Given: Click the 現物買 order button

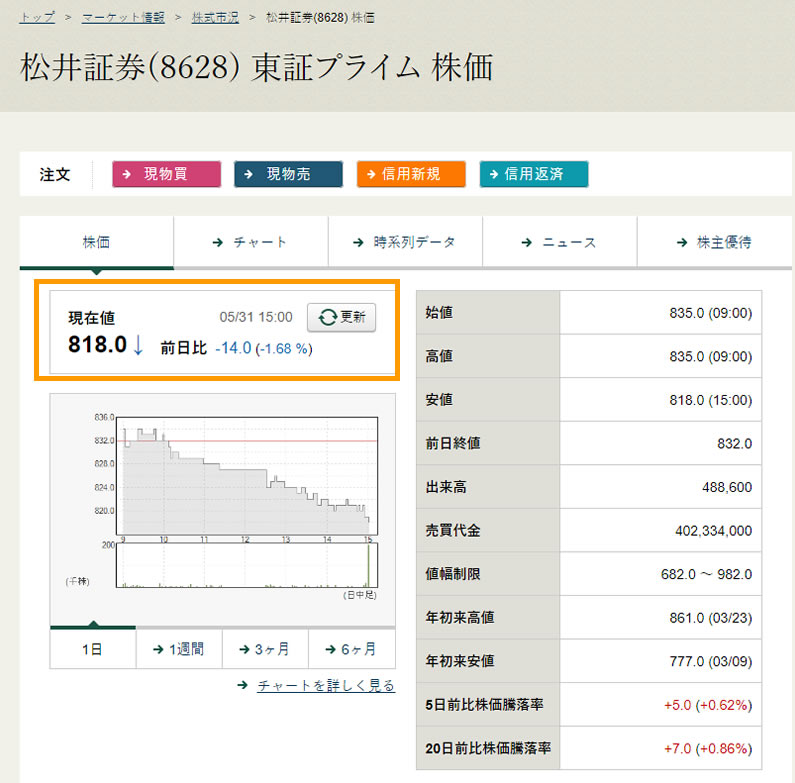Looking at the screenshot, I should coord(166,174).
